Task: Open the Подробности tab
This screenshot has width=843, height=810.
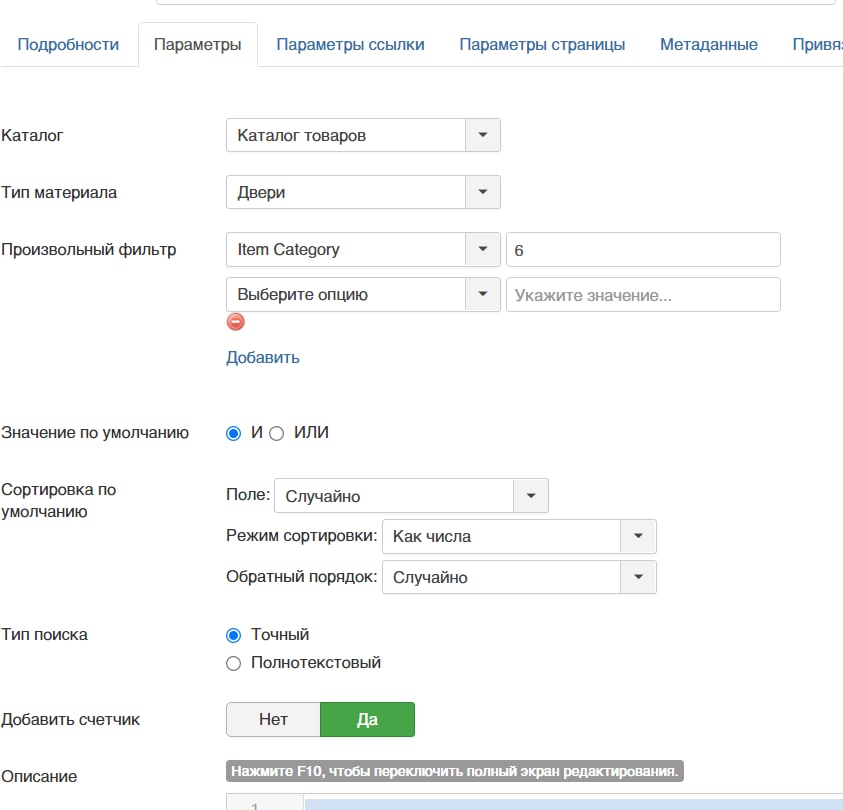Action: coord(68,45)
